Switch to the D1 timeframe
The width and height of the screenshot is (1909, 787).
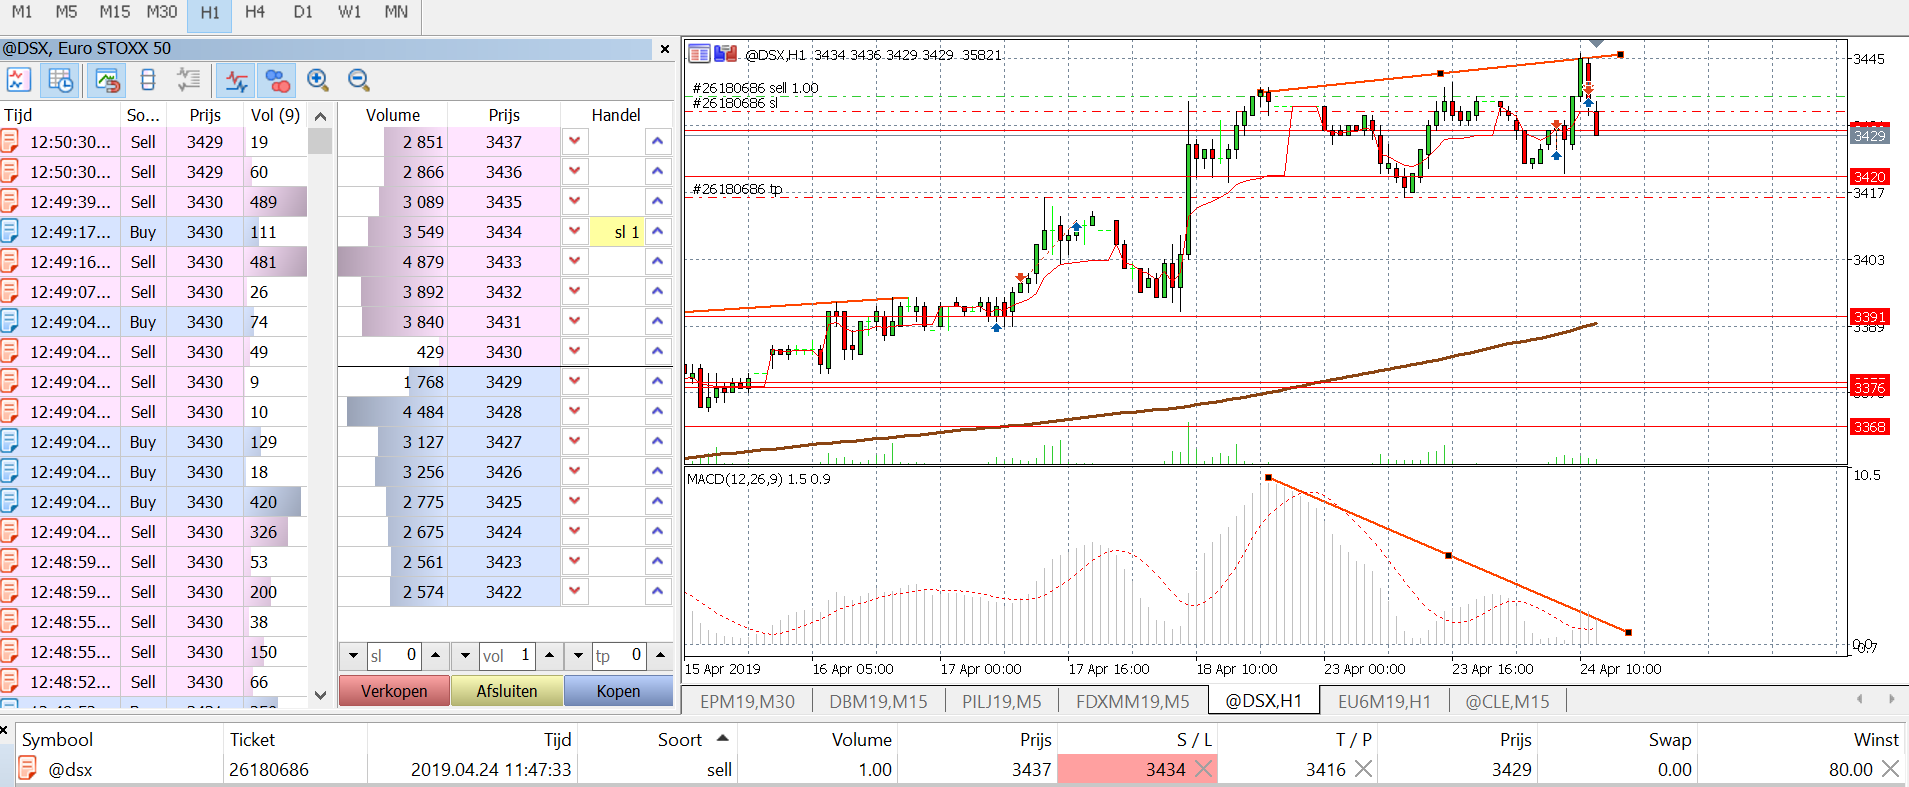coord(303,12)
